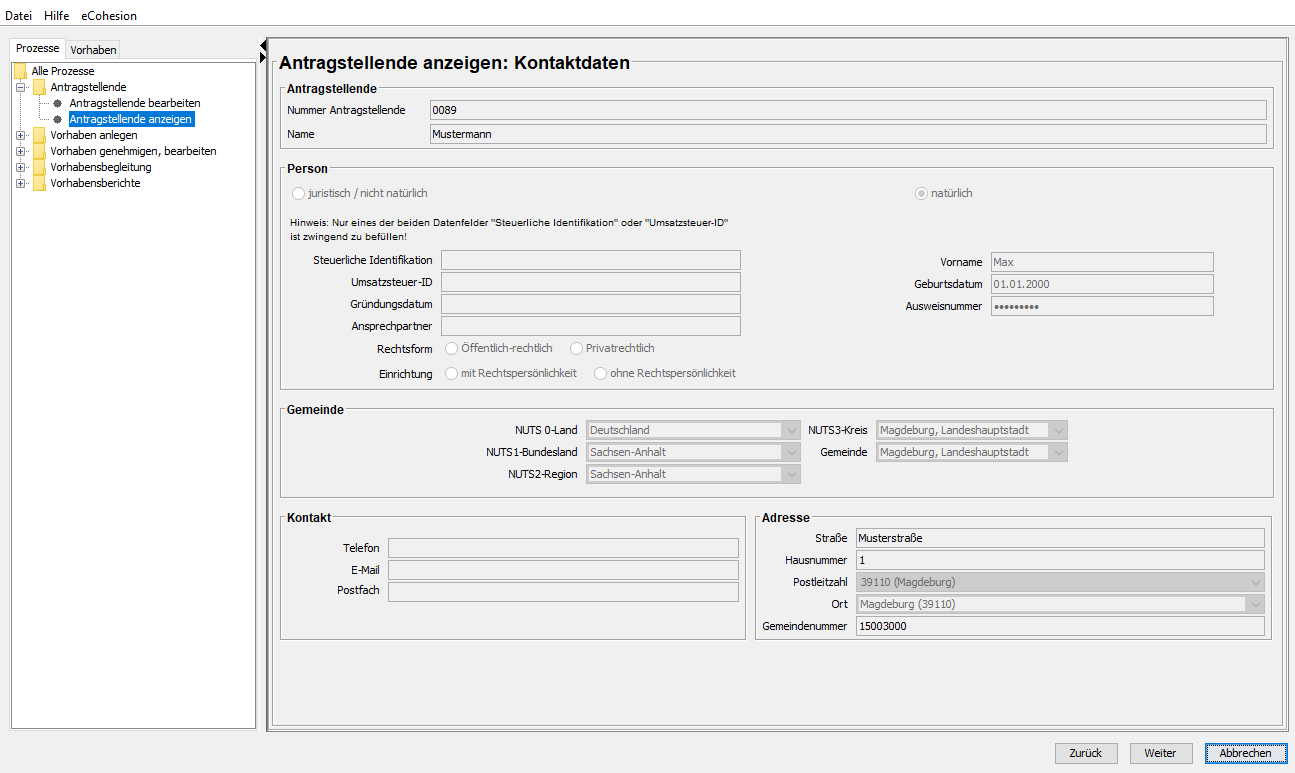Select the juristisch / nicht natürlich radio button
The width and height of the screenshot is (1295, 773).
(297, 193)
